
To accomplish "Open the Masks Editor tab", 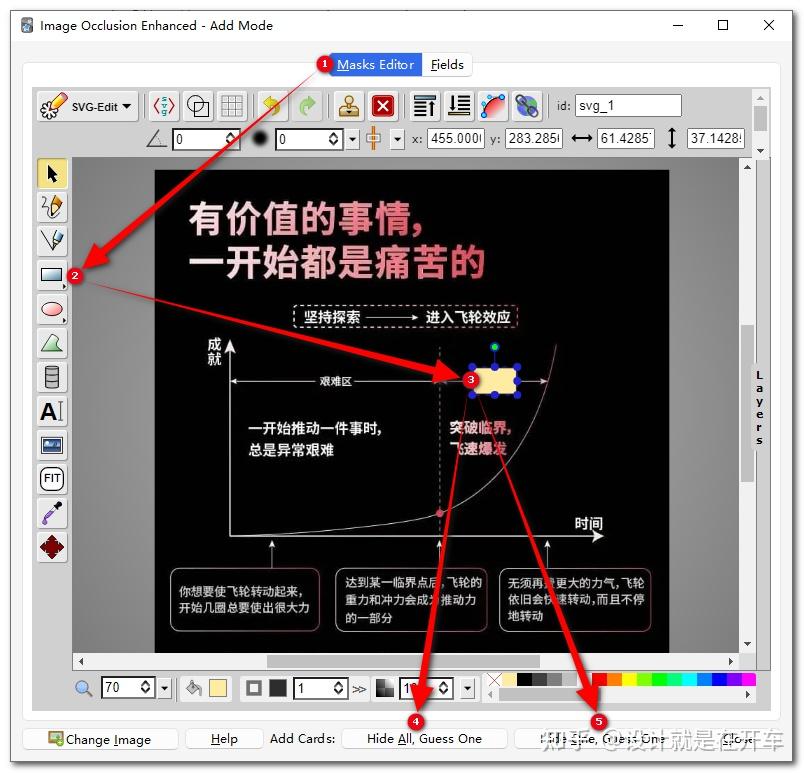I will (377, 64).
